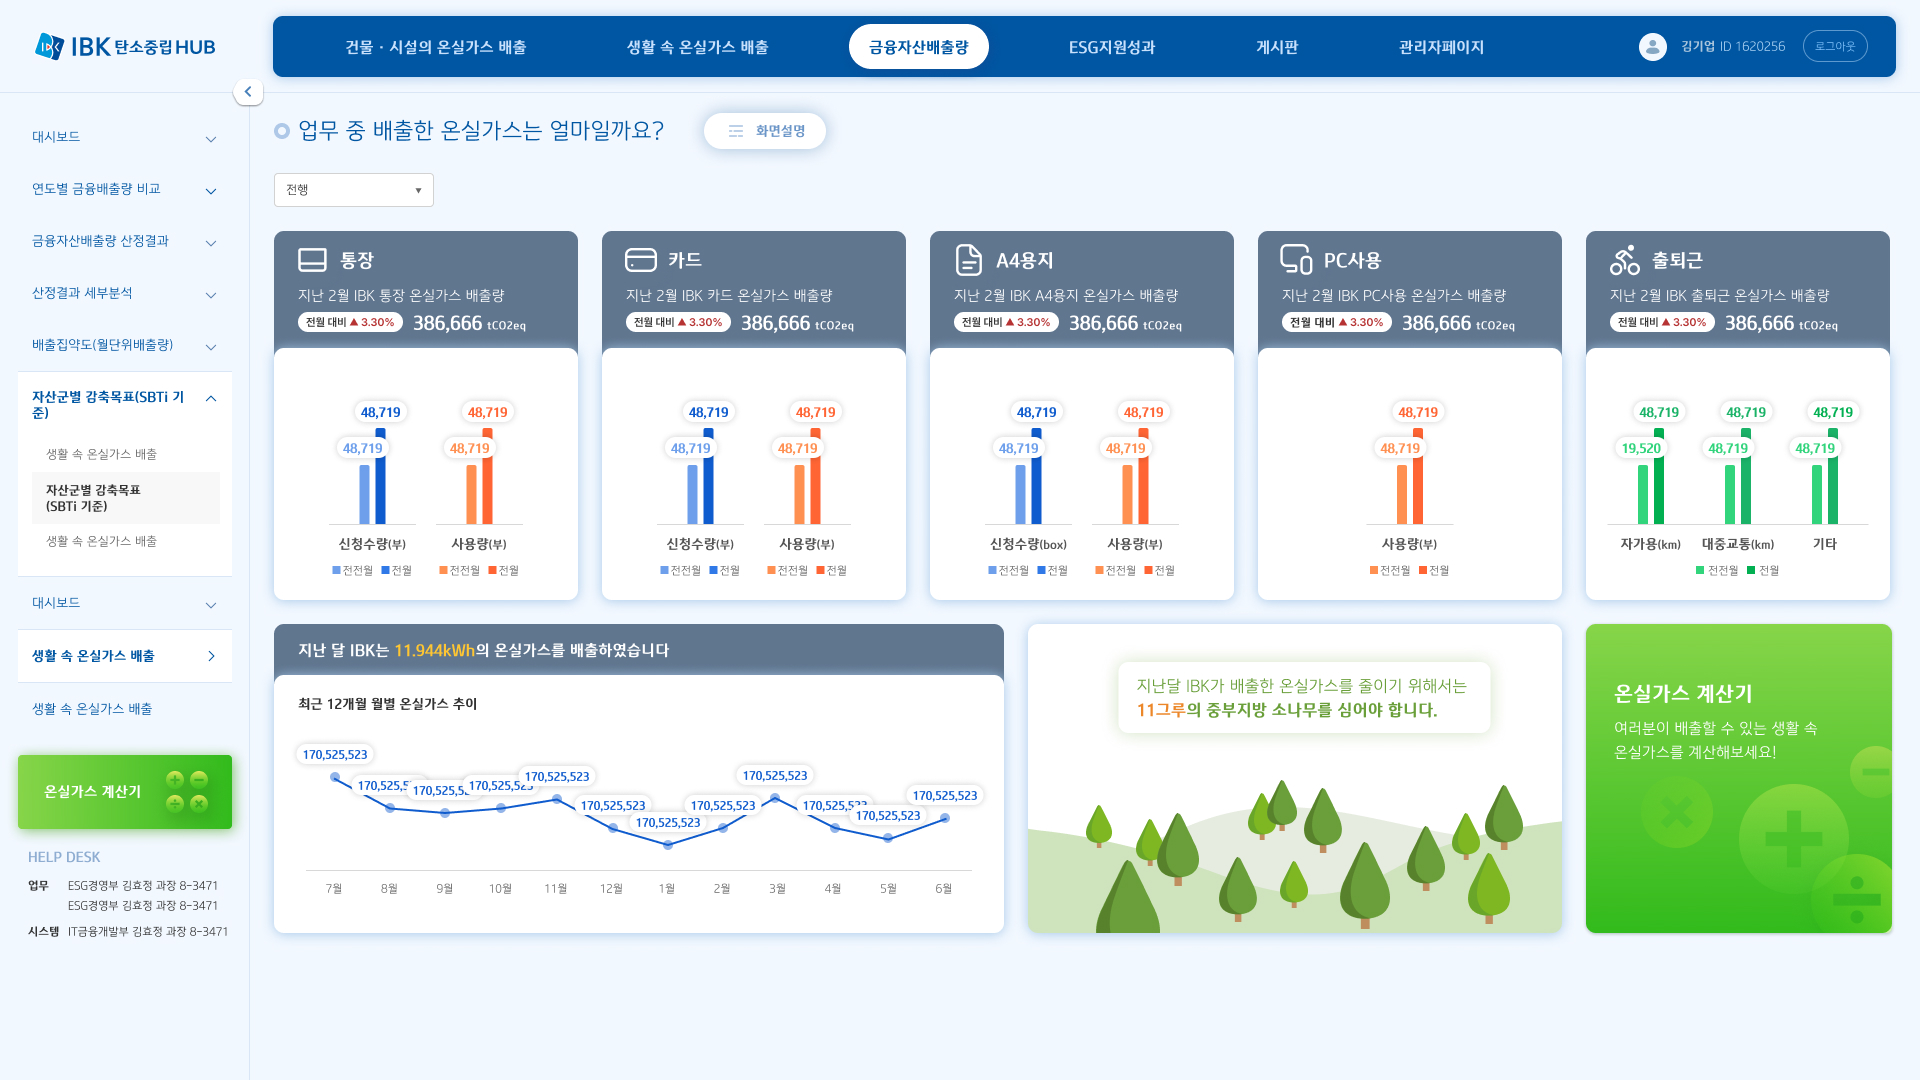Click the 6월 data point on the line chart
This screenshot has width=1920, height=1080.
945,818
